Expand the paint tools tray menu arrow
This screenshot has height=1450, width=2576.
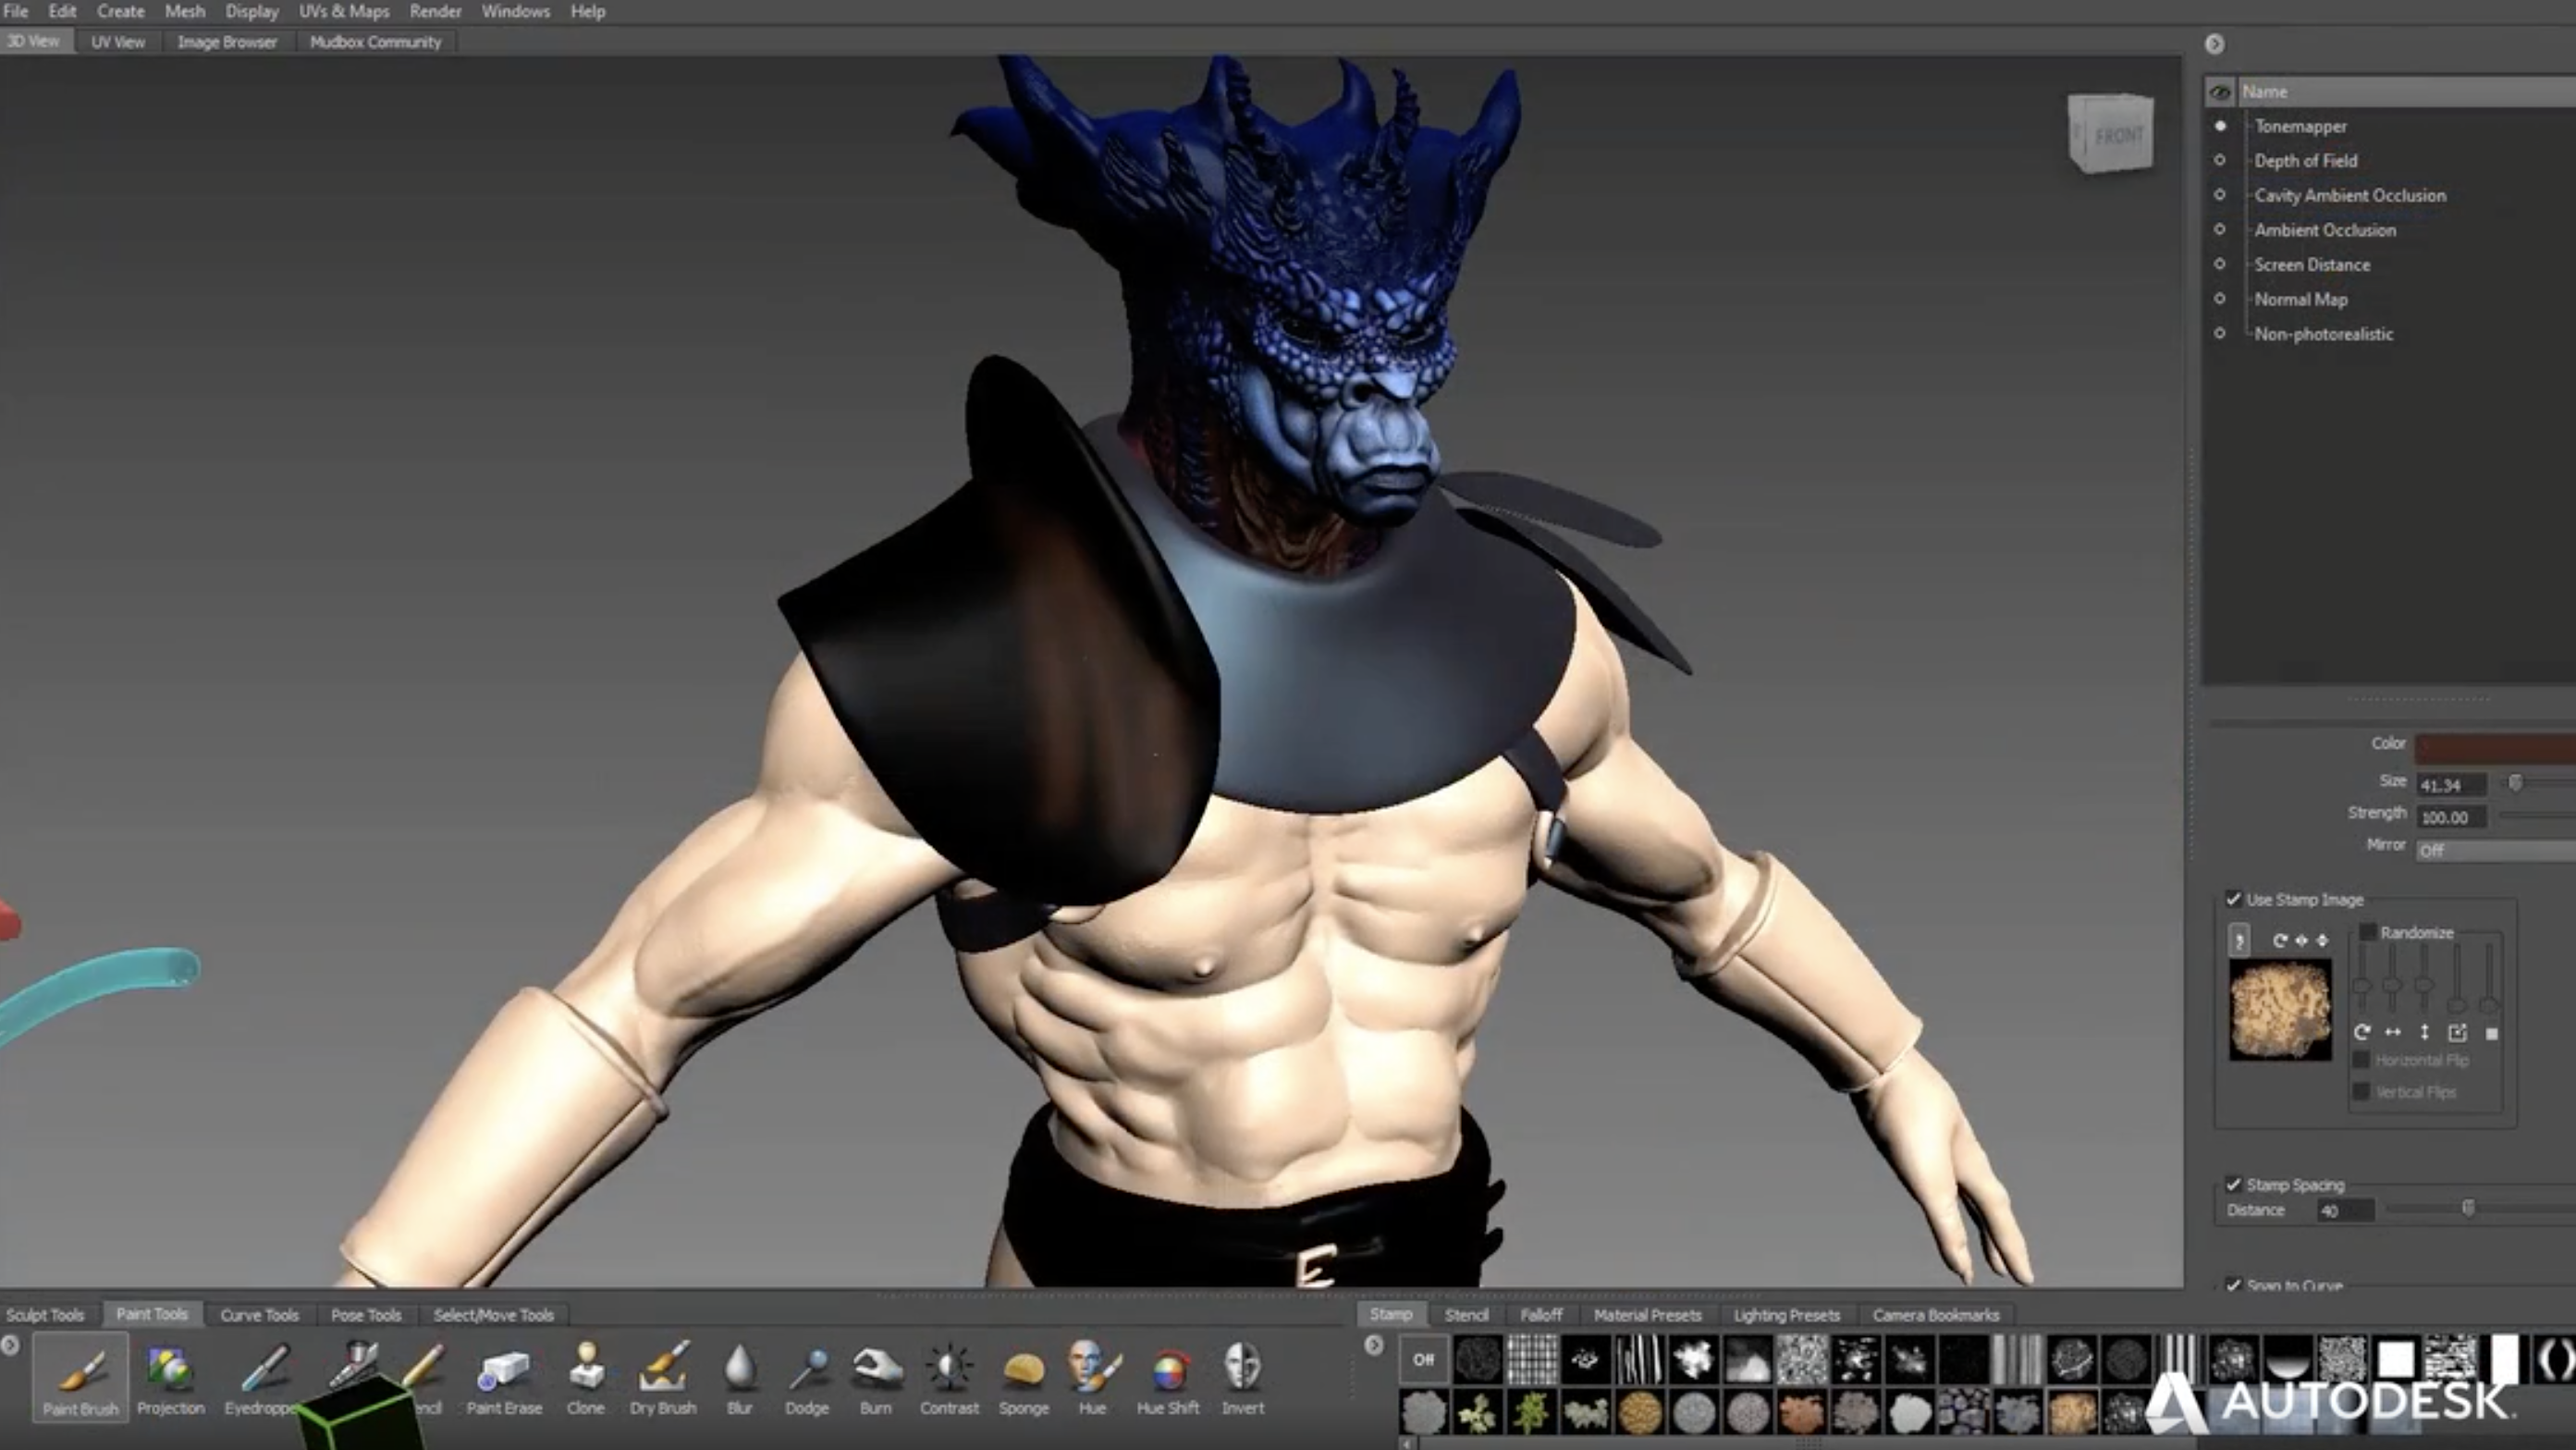pos(10,1345)
